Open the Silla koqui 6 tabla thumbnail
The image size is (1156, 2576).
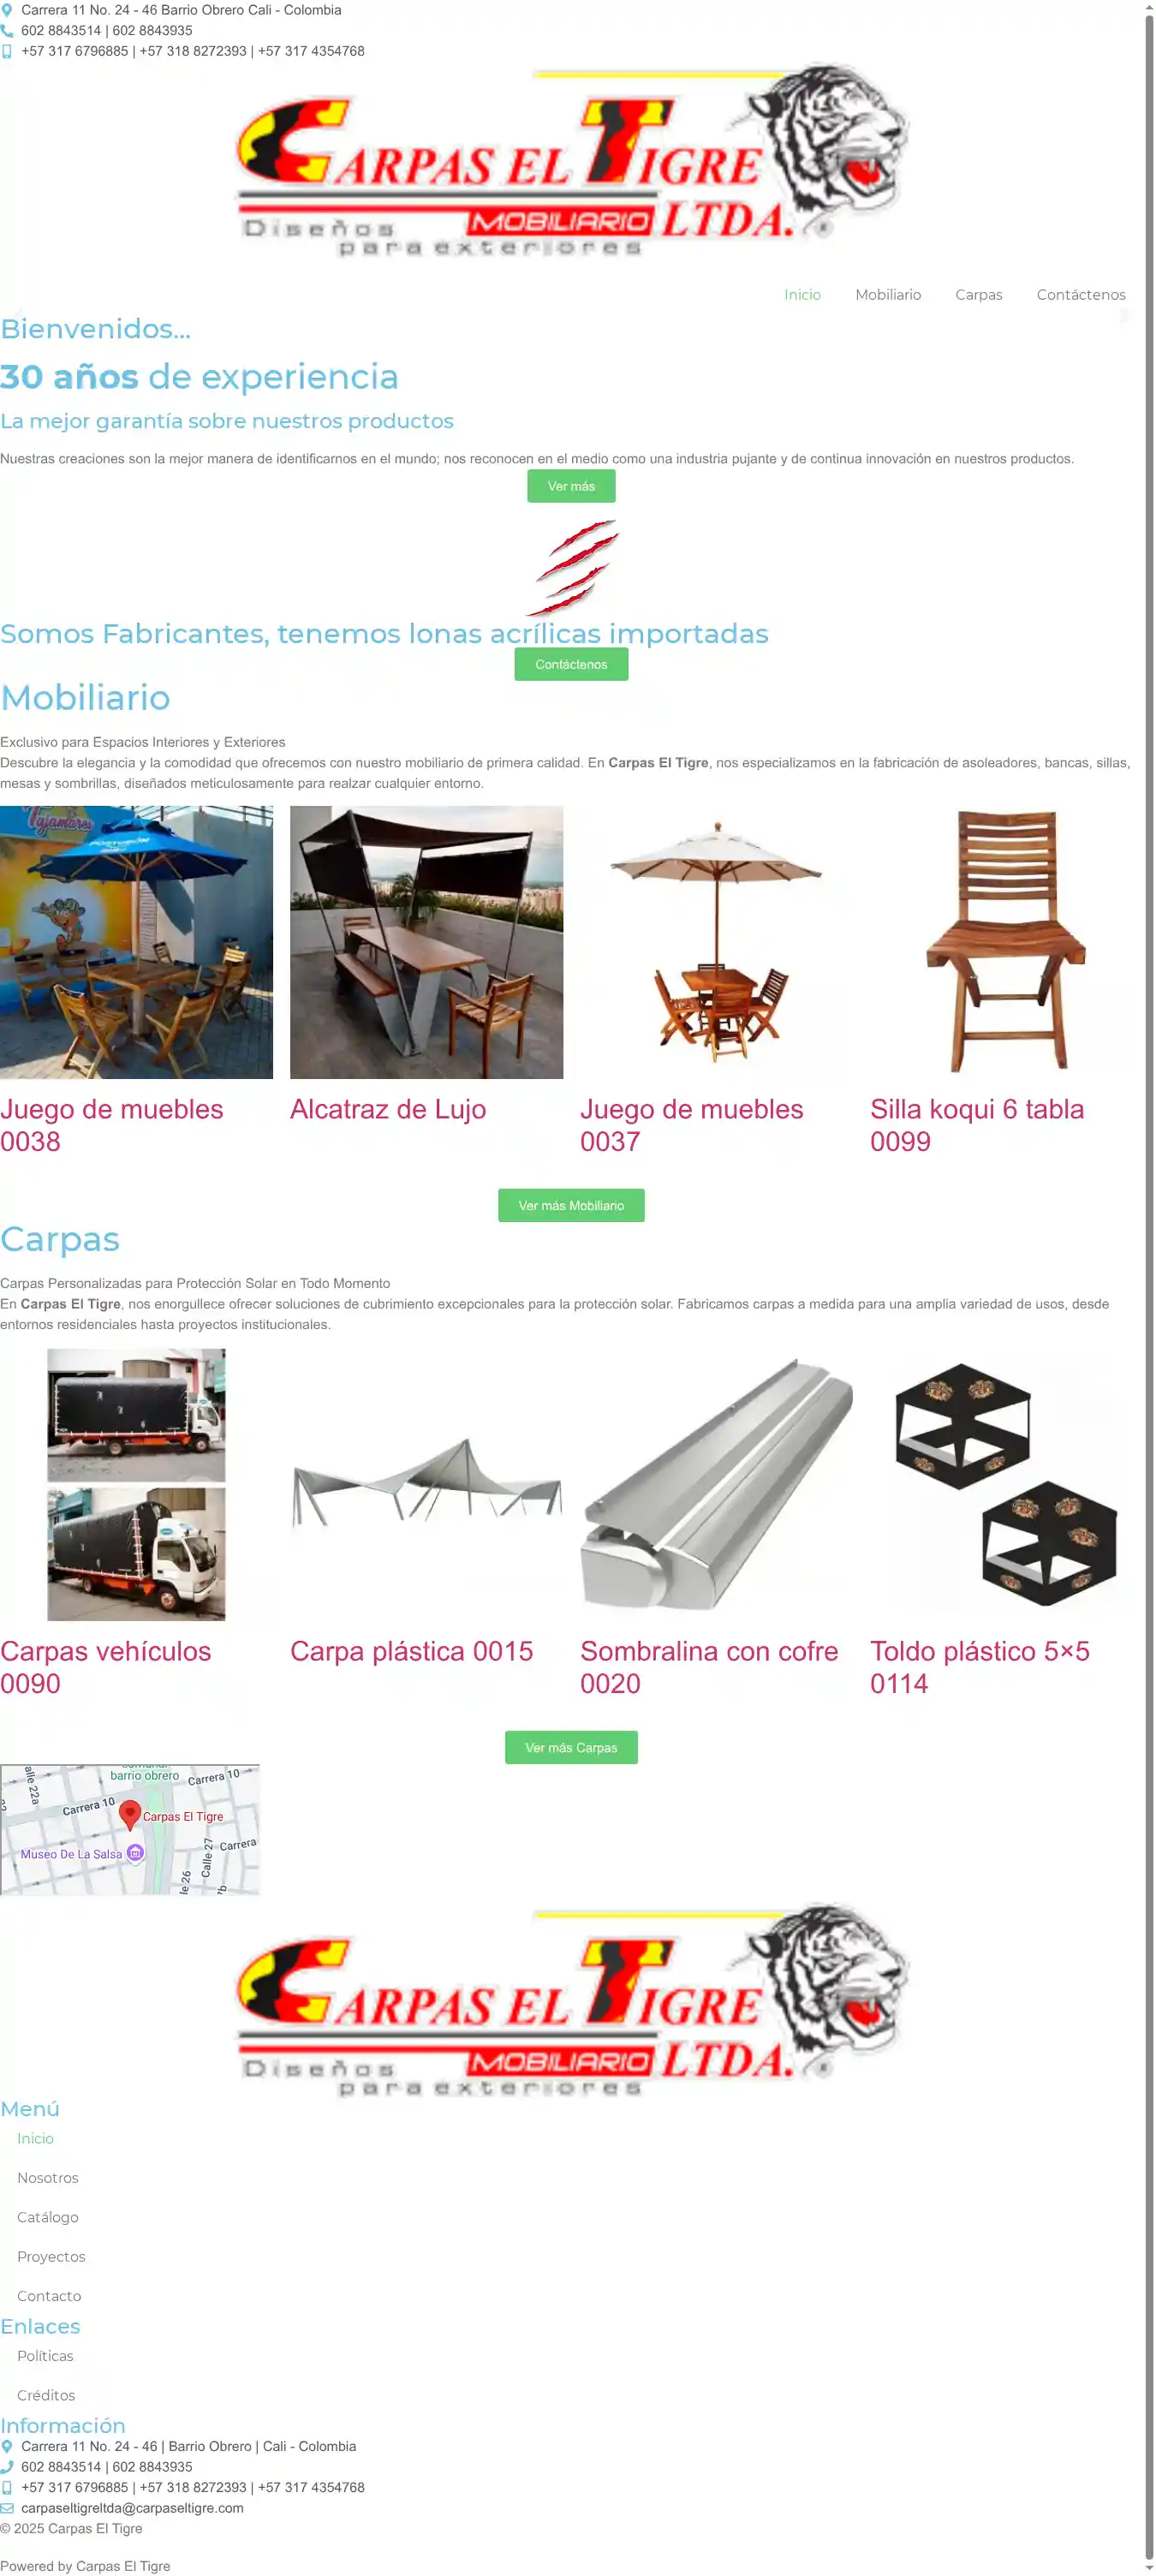point(1006,942)
